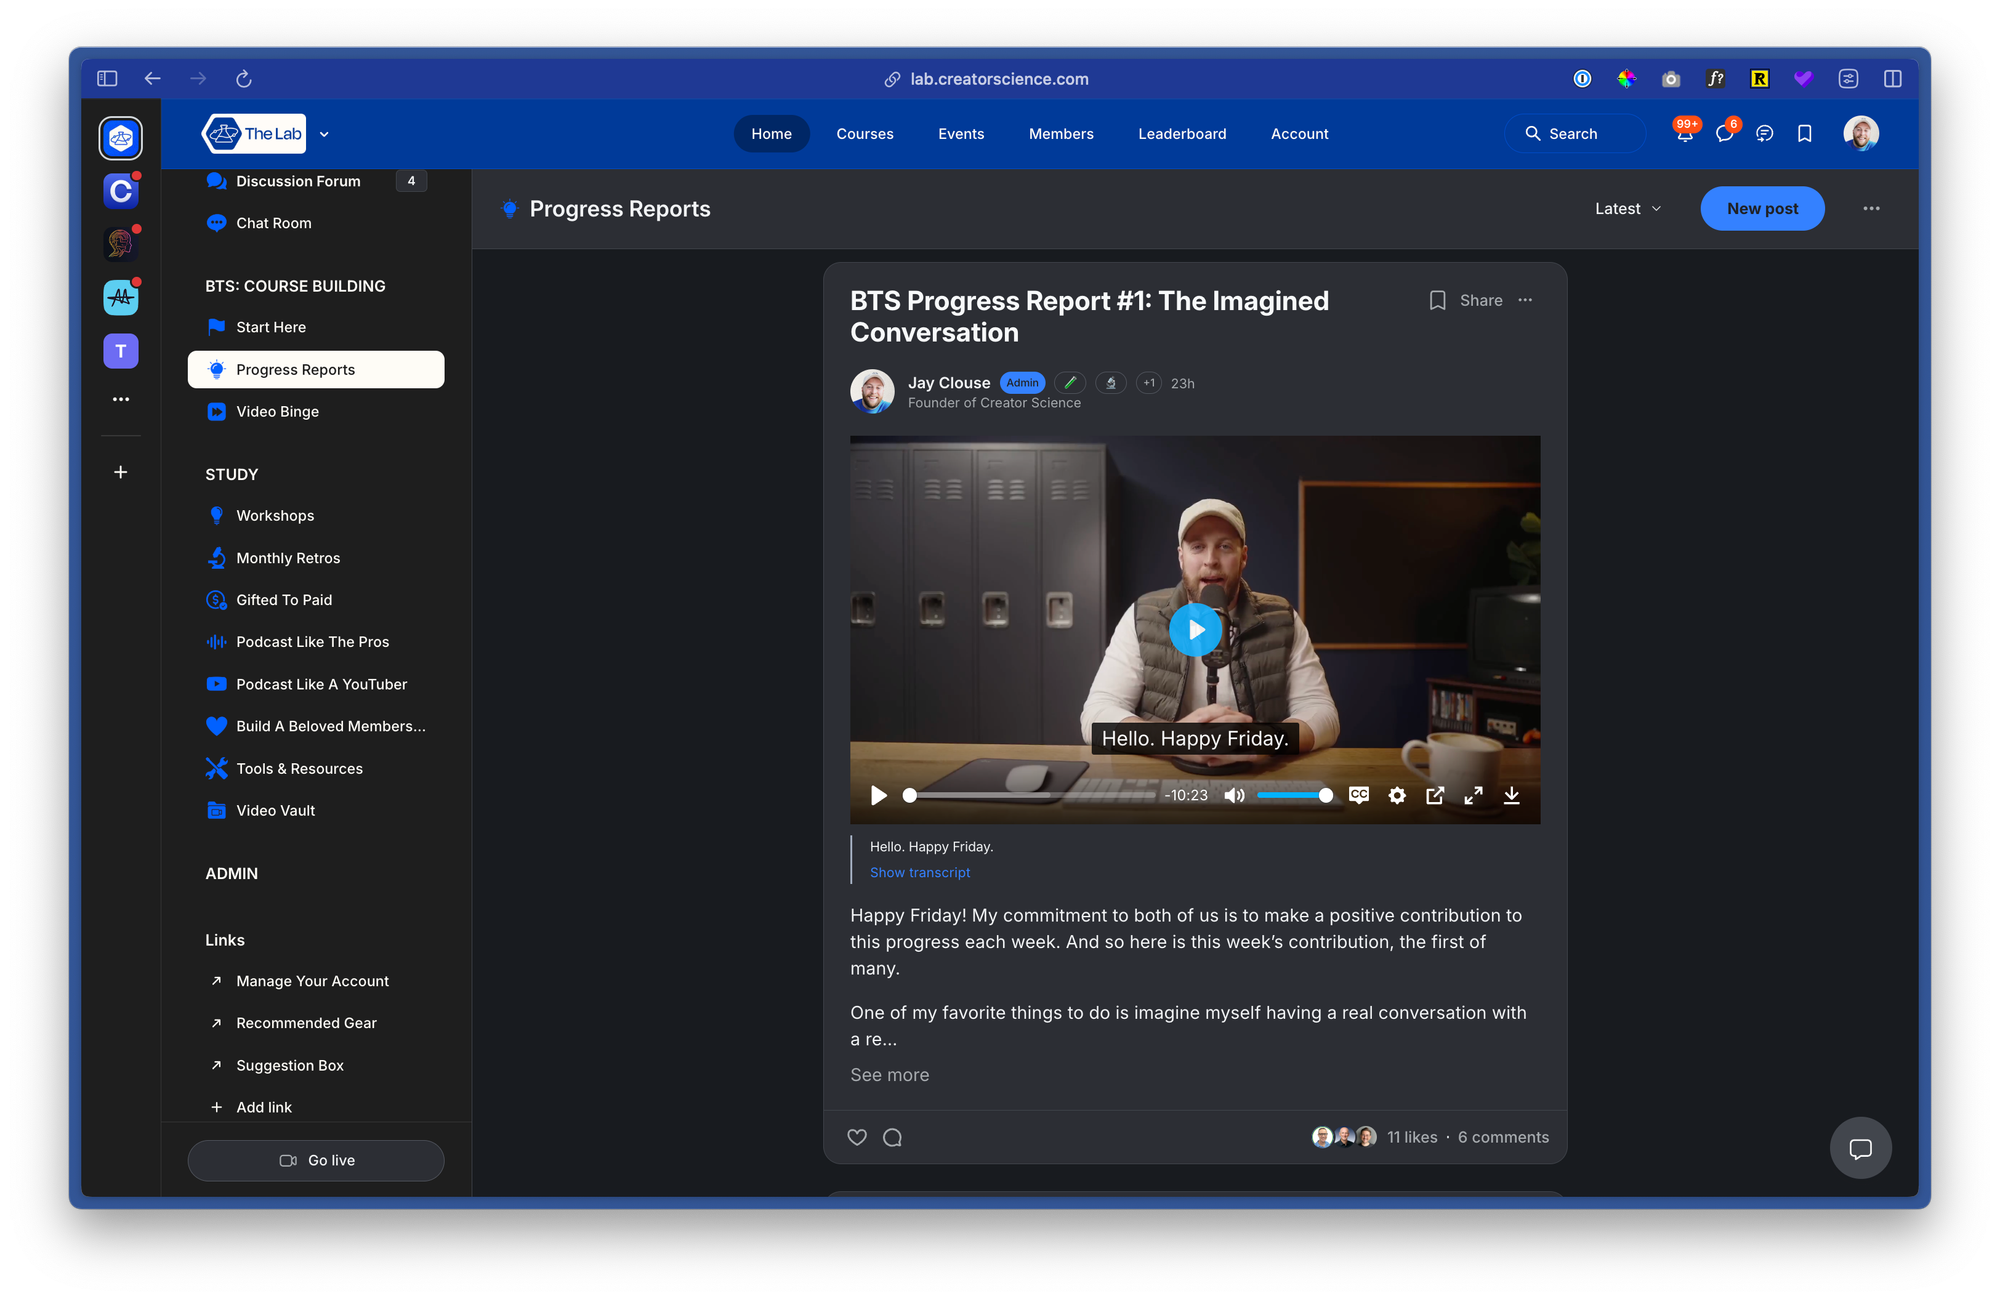
Task: Reload the page with the refresh icon
Action: tap(244, 78)
